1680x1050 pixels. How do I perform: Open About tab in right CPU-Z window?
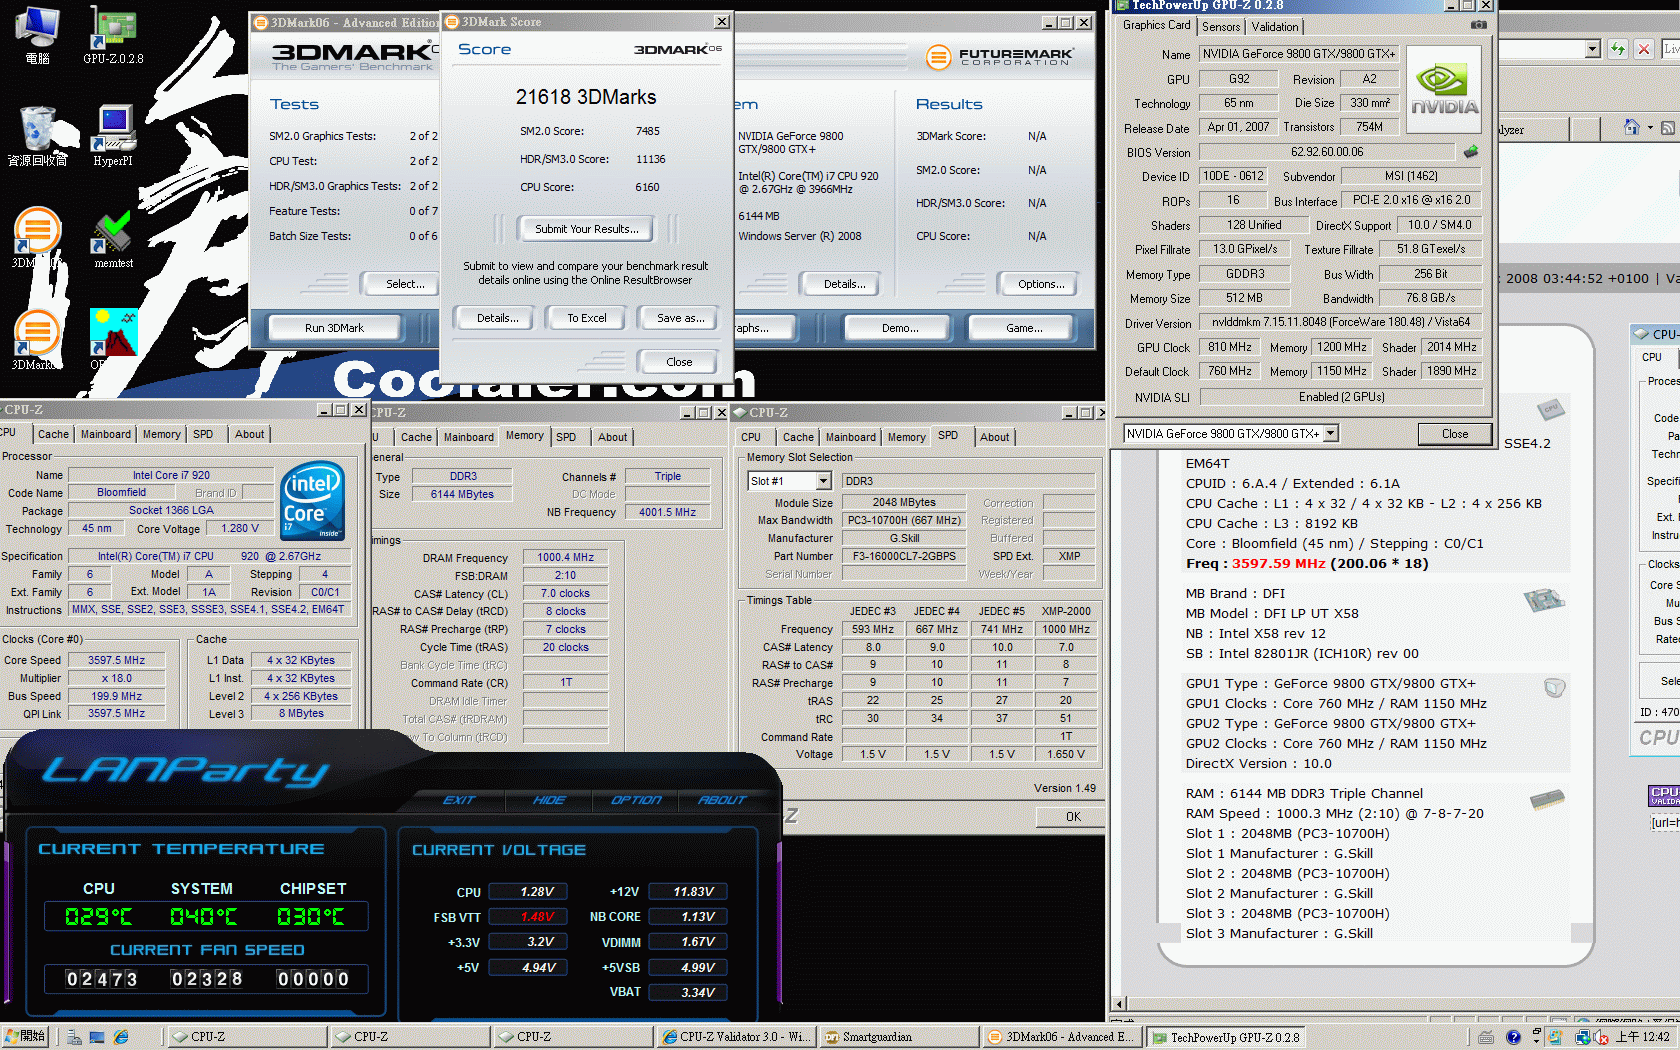click(x=994, y=437)
